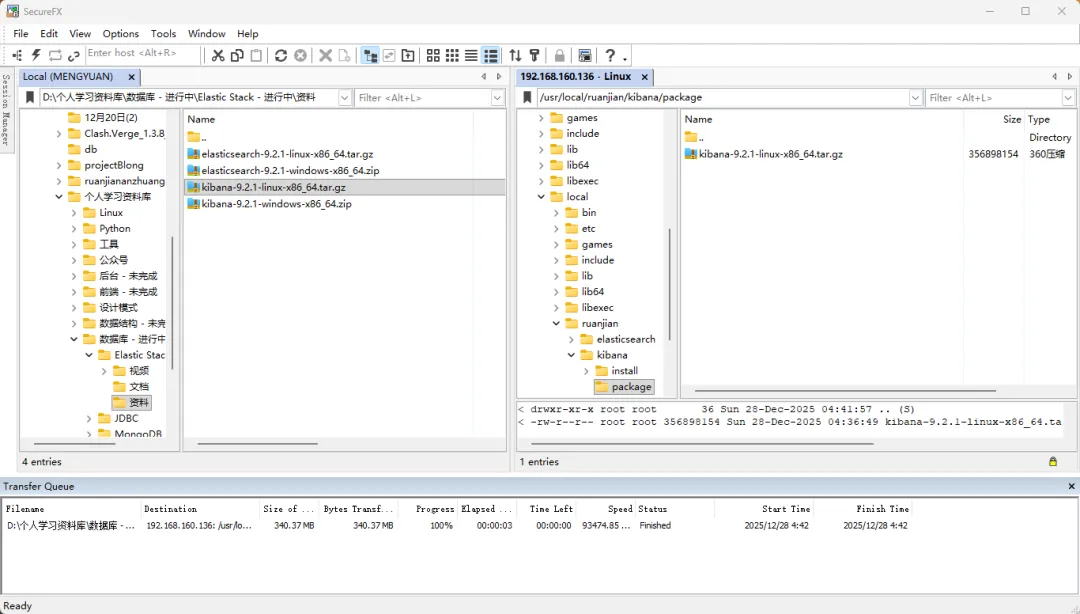Expand the JDBC folder in local tree
This screenshot has height=614, width=1080.
tap(89, 418)
